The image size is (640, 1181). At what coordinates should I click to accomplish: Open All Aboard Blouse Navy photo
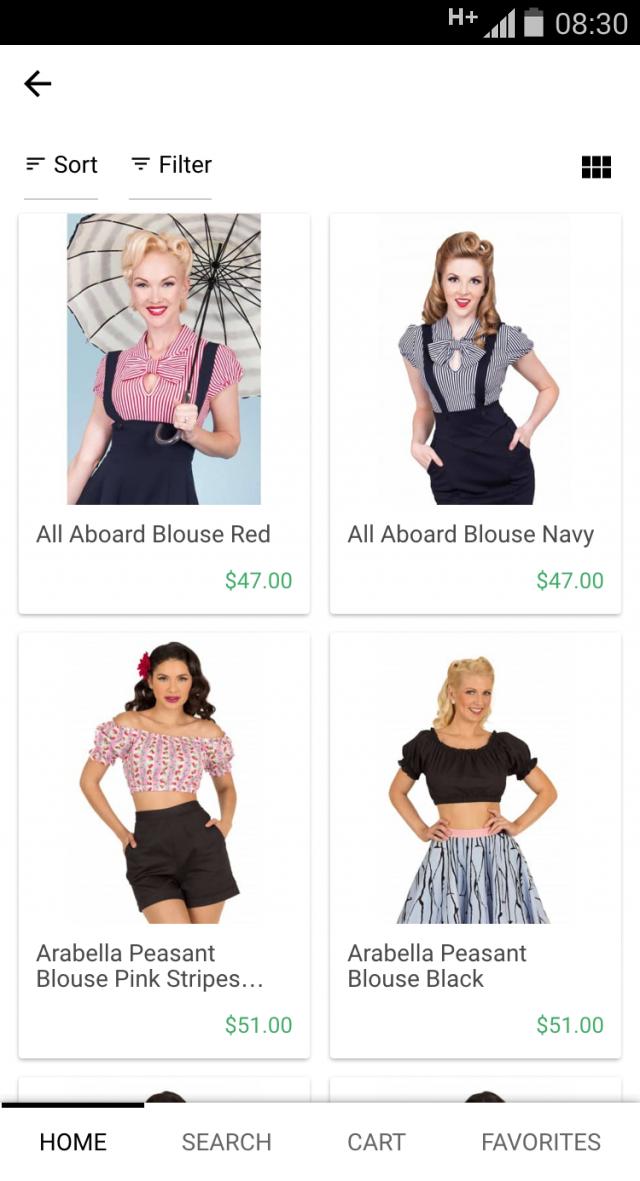point(475,359)
